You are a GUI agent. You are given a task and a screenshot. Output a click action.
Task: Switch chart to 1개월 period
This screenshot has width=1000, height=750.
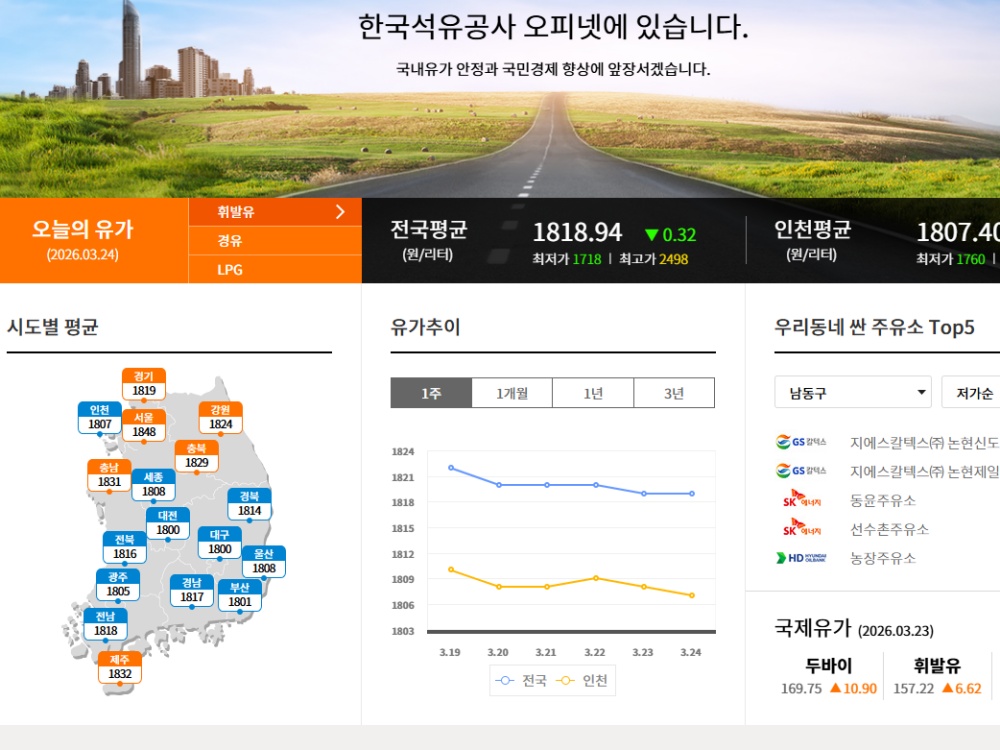(x=512, y=393)
